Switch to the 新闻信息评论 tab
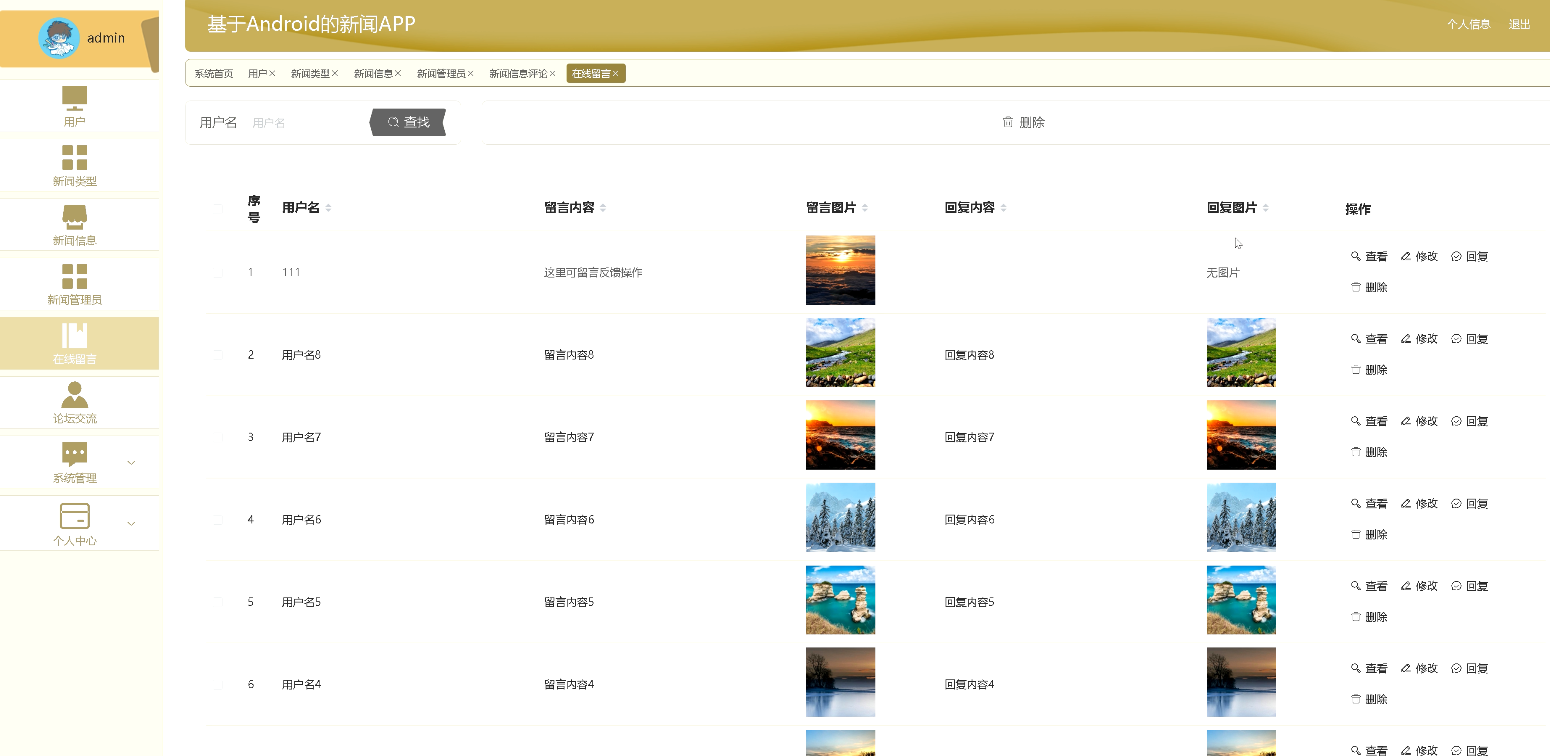Screen dimensions: 1550x756 pyautogui.click(x=518, y=74)
